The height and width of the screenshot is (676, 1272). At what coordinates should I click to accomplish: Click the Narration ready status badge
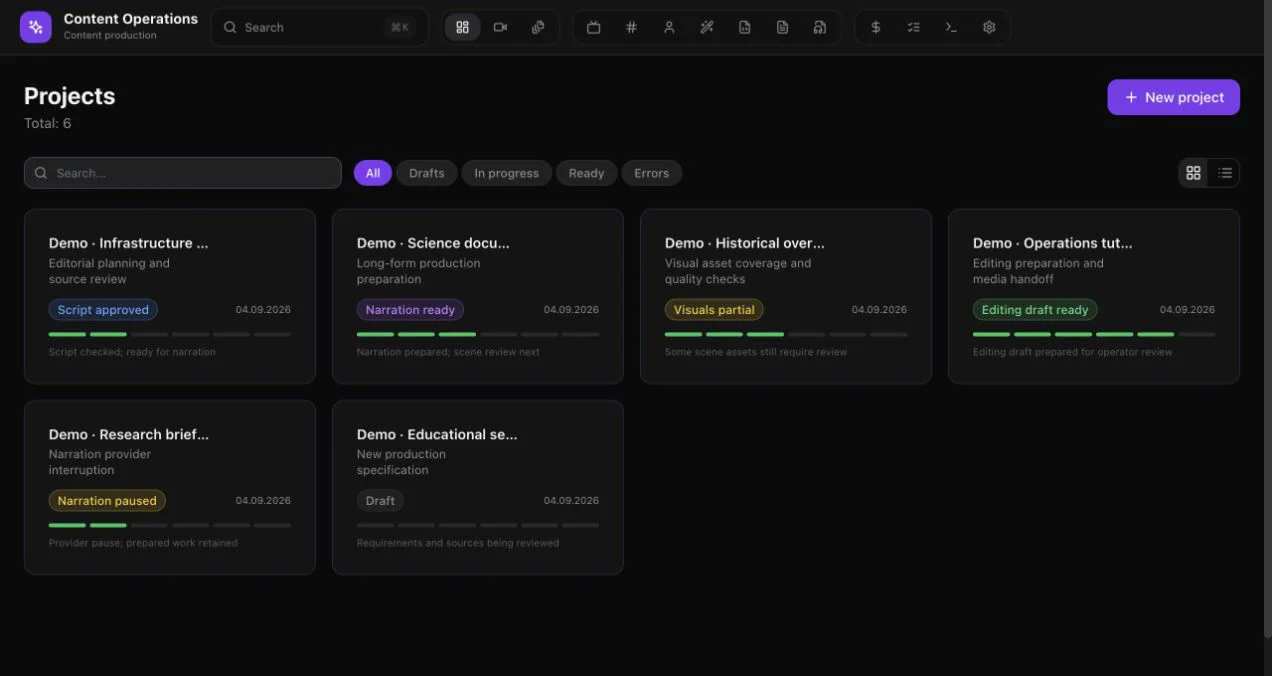(x=410, y=310)
